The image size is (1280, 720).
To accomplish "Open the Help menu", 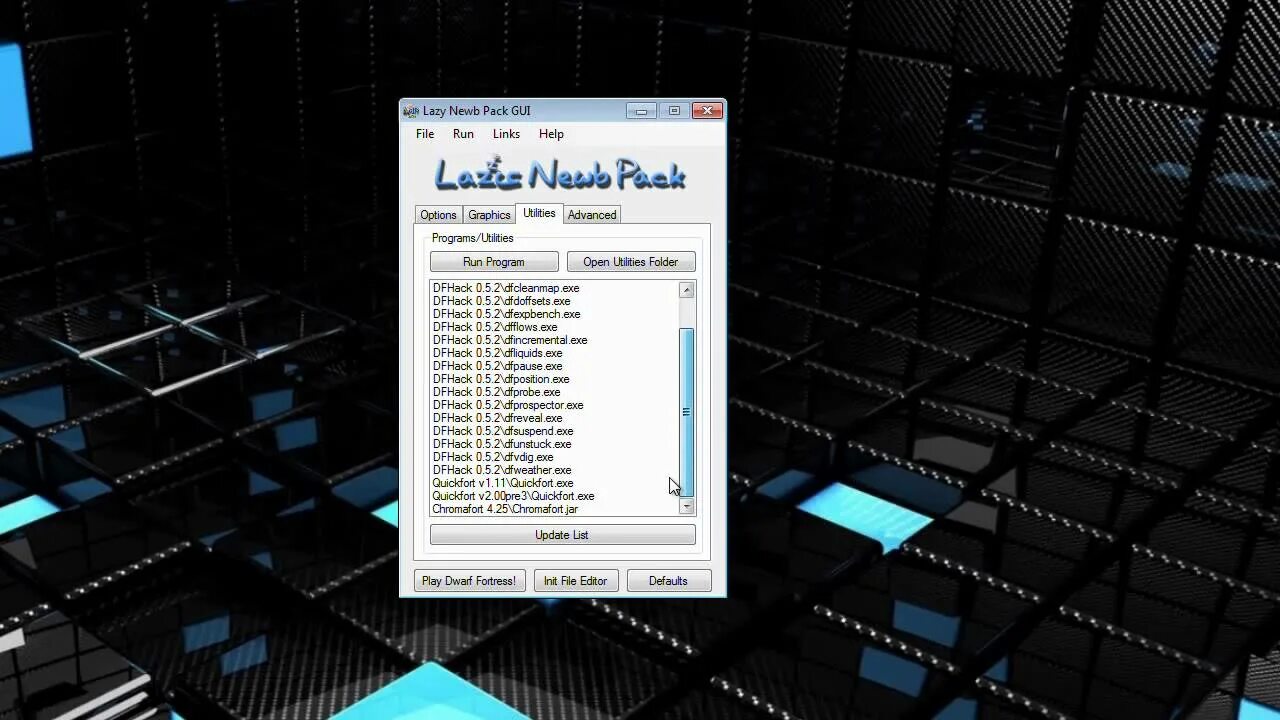I will pyautogui.click(x=551, y=134).
